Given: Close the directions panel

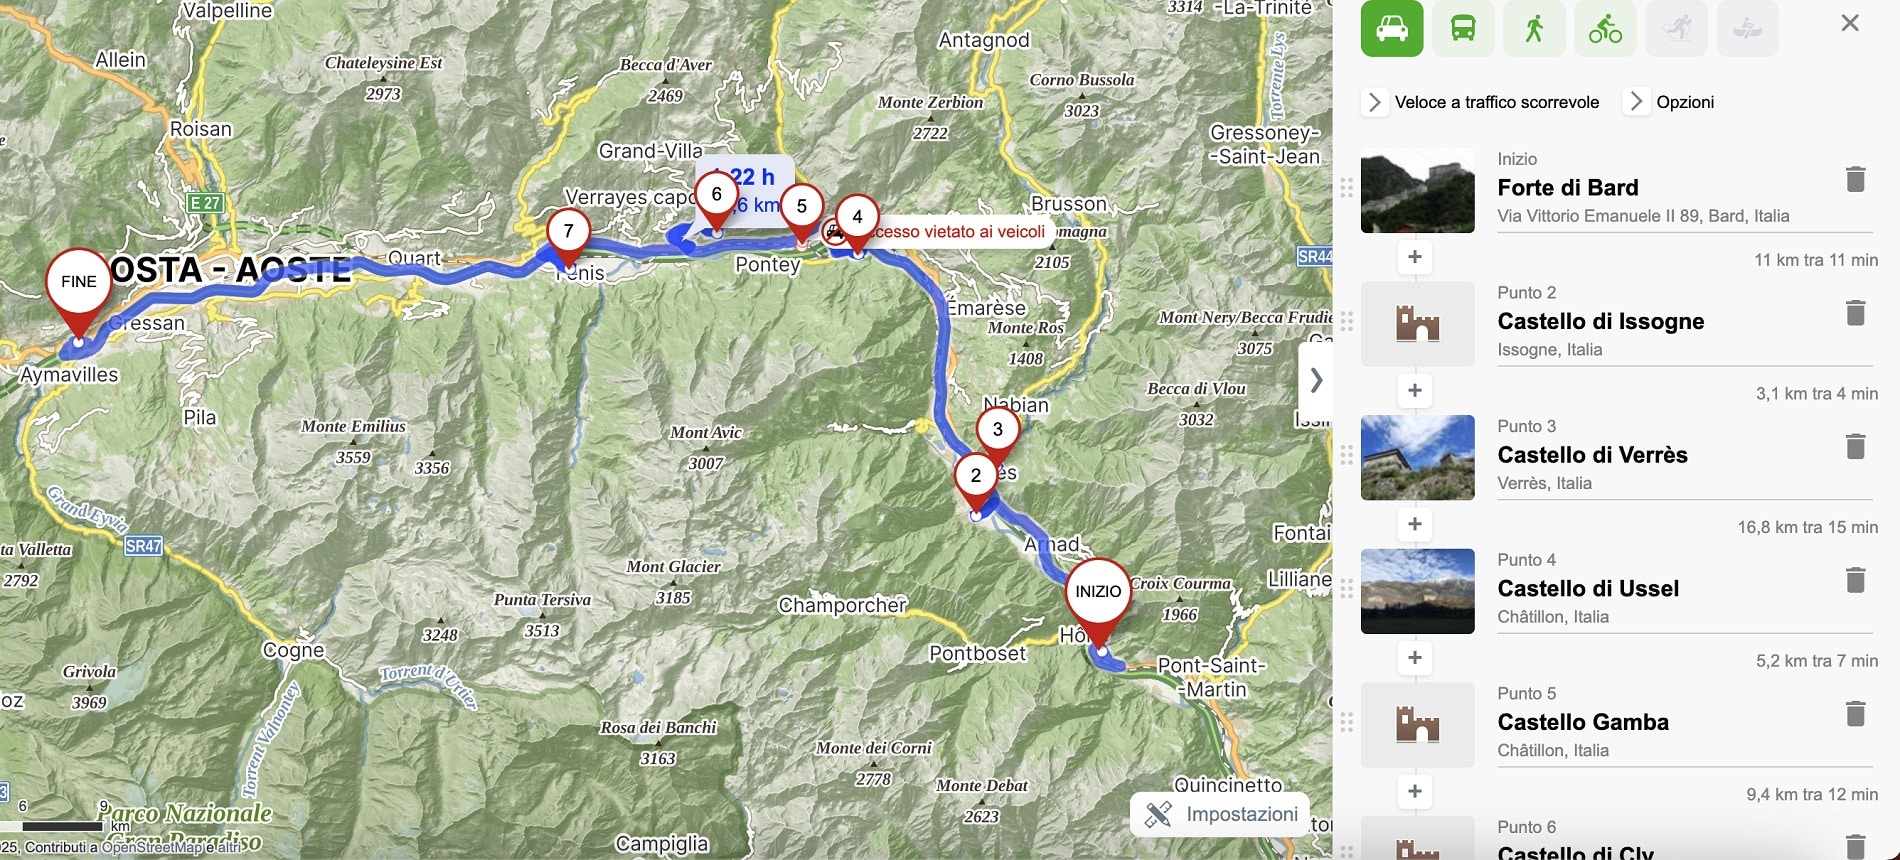Looking at the screenshot, I should [1850, 23].
